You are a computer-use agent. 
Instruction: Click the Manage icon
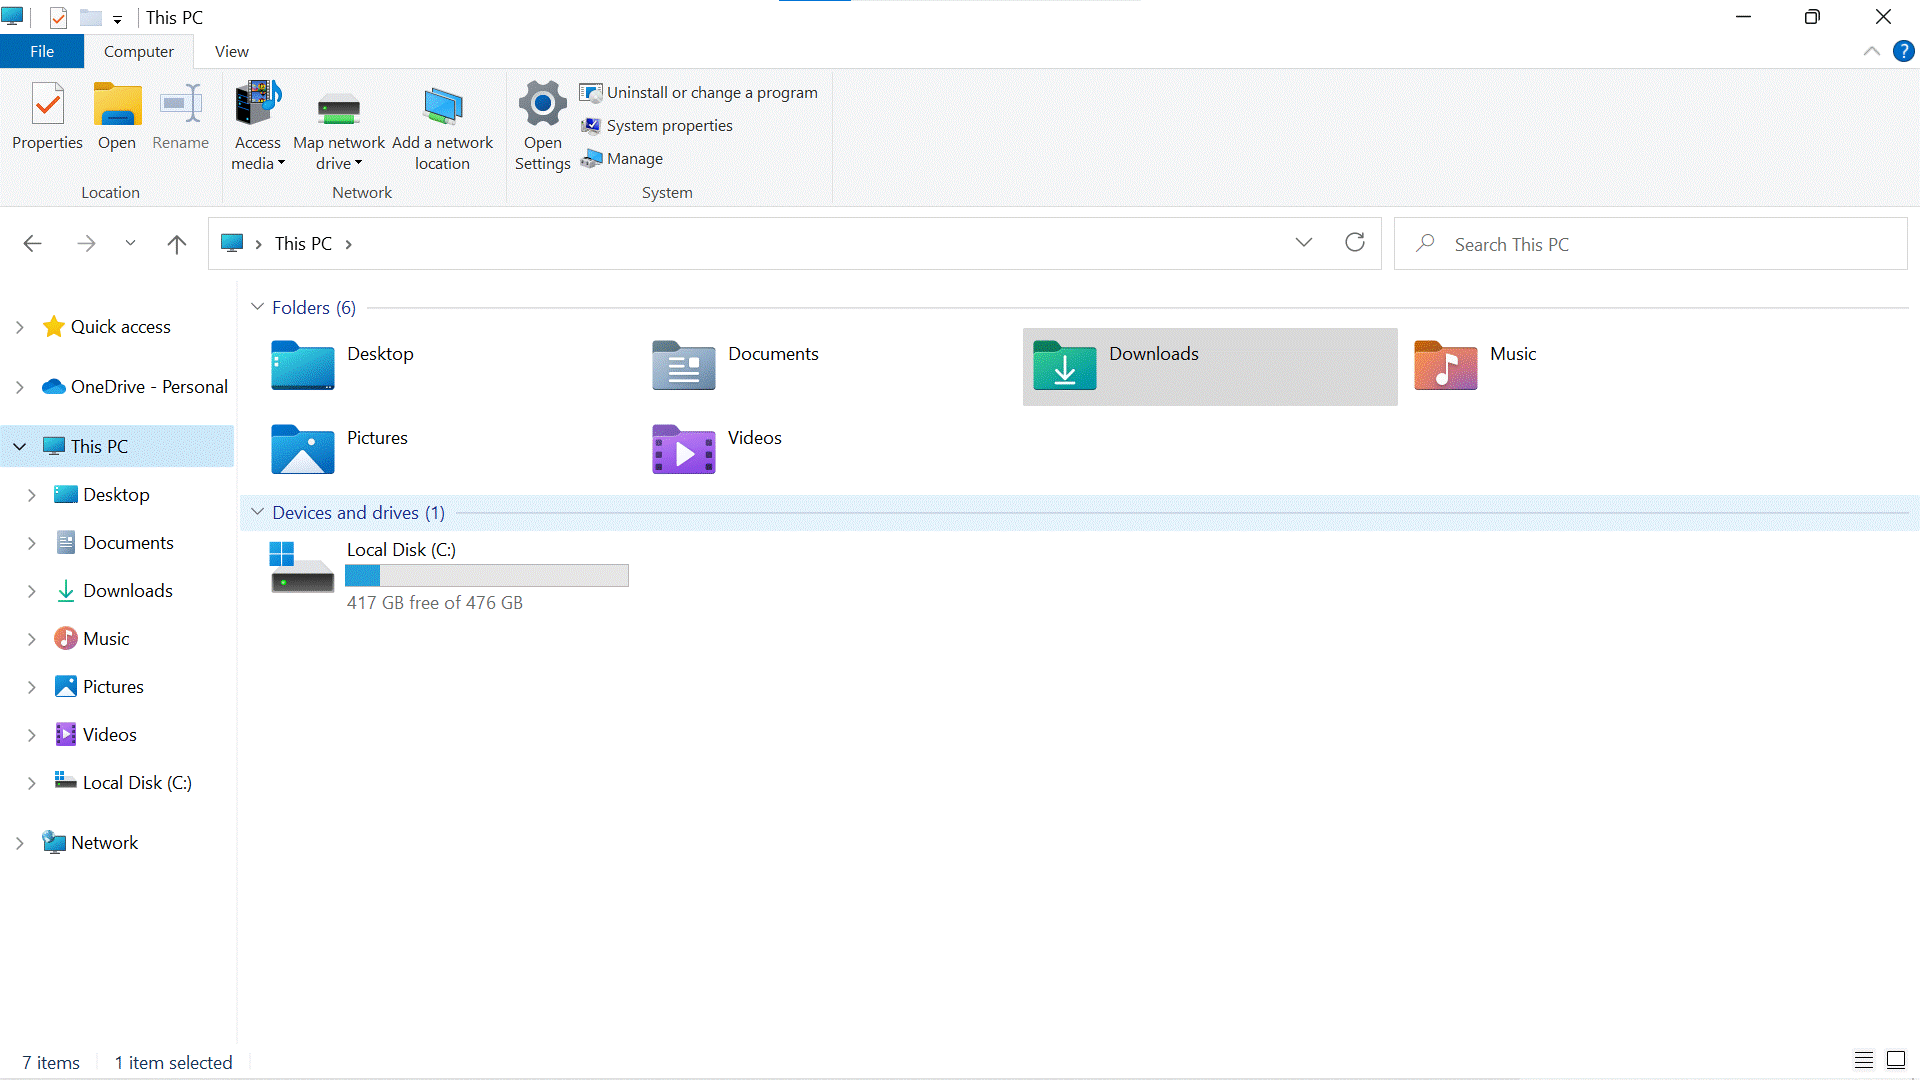click(x=622, y=158)
